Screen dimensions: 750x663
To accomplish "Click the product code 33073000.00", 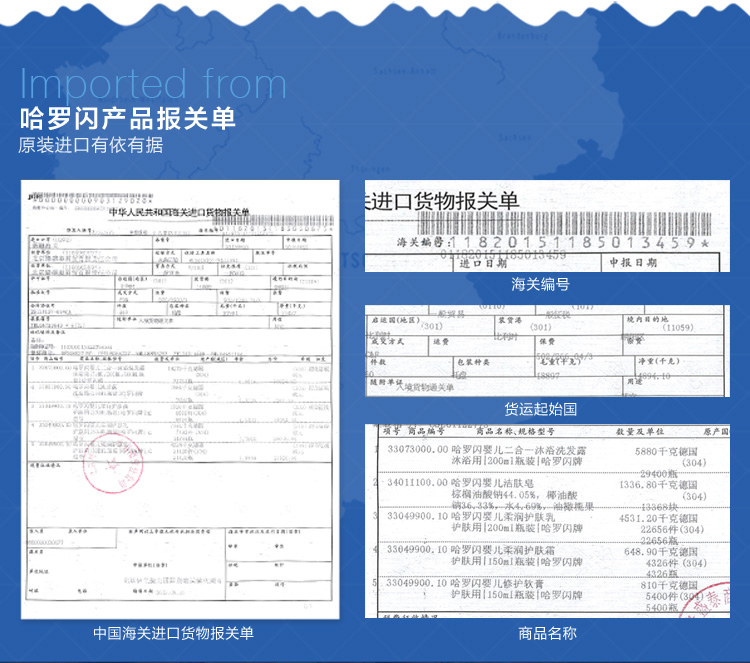I will tap(417, 450).
